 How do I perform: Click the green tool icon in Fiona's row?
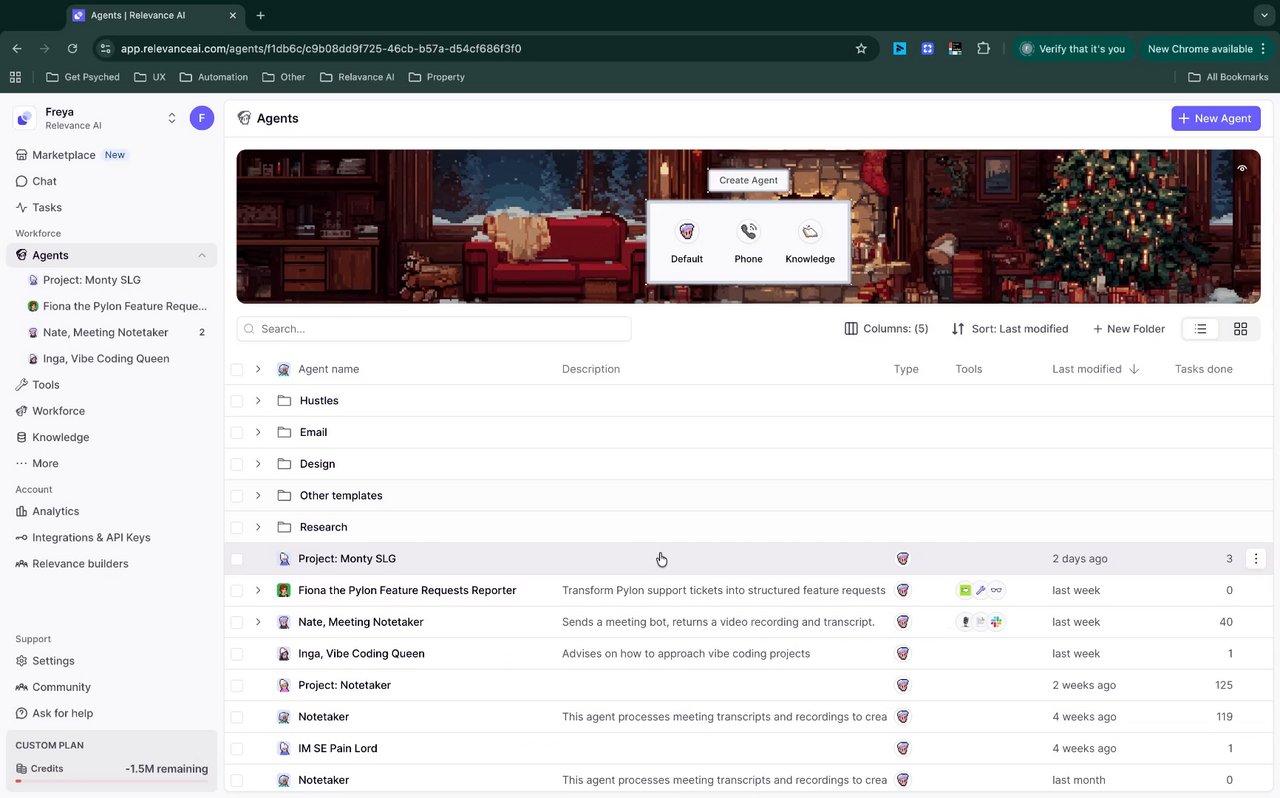[965, 590]
